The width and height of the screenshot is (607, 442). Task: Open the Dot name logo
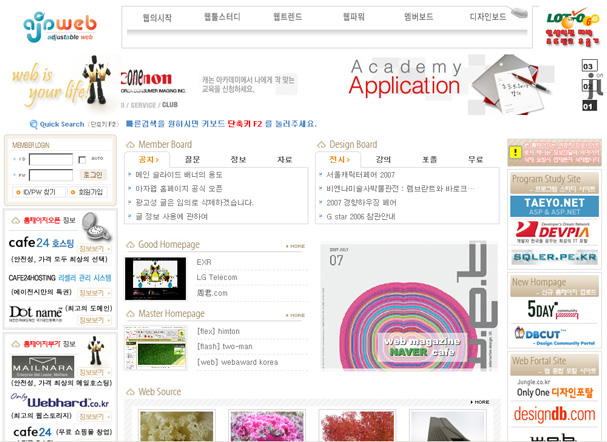click(x=36, y=313)
